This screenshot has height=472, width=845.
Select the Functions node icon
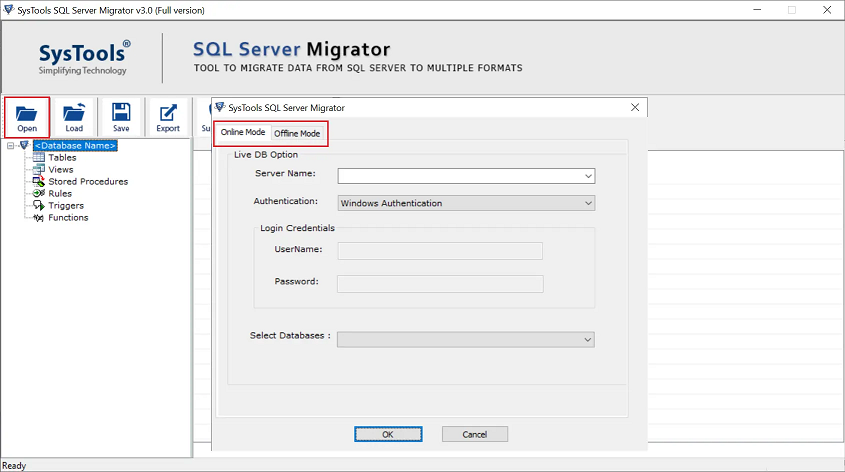pyautogui.click(x=39, y=218)
